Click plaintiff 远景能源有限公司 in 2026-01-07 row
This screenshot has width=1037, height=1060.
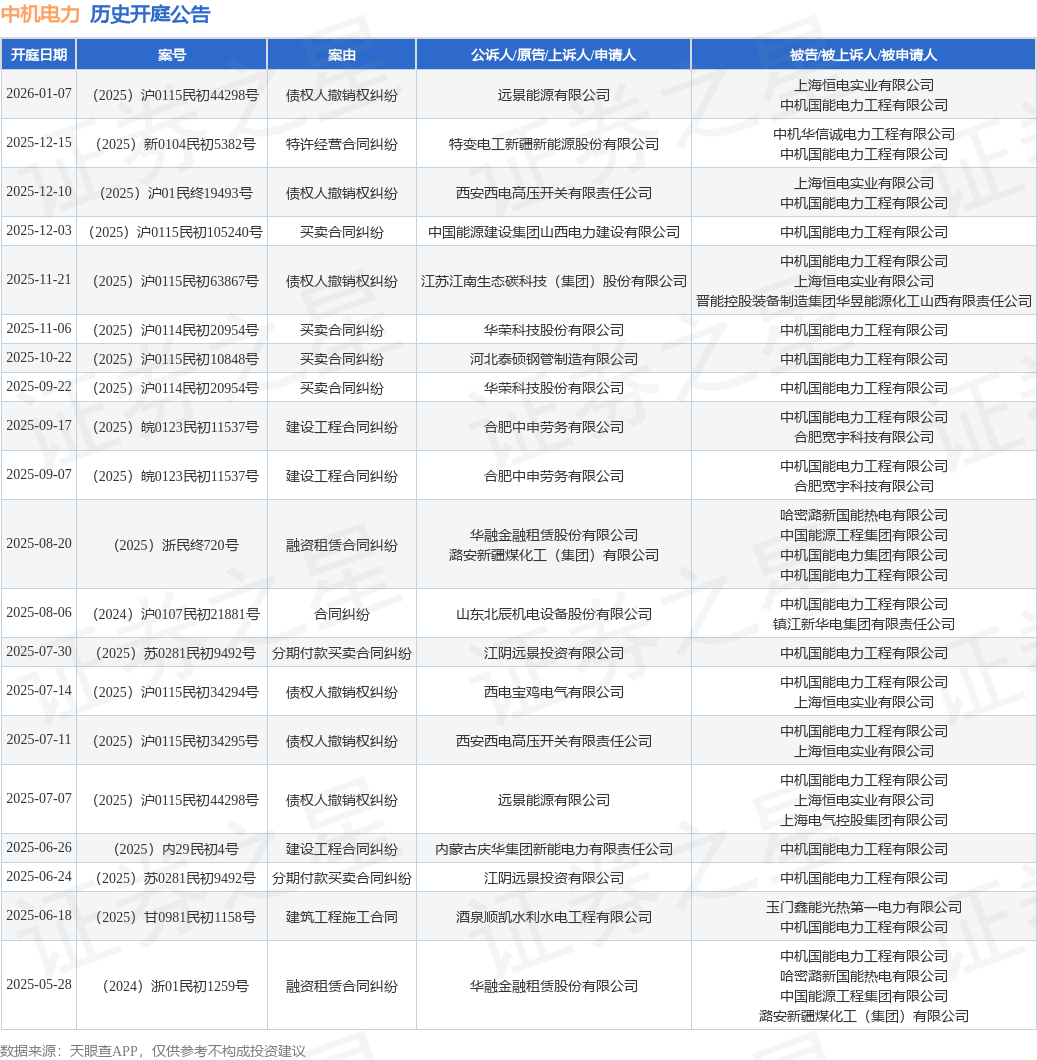pos(554,96)
